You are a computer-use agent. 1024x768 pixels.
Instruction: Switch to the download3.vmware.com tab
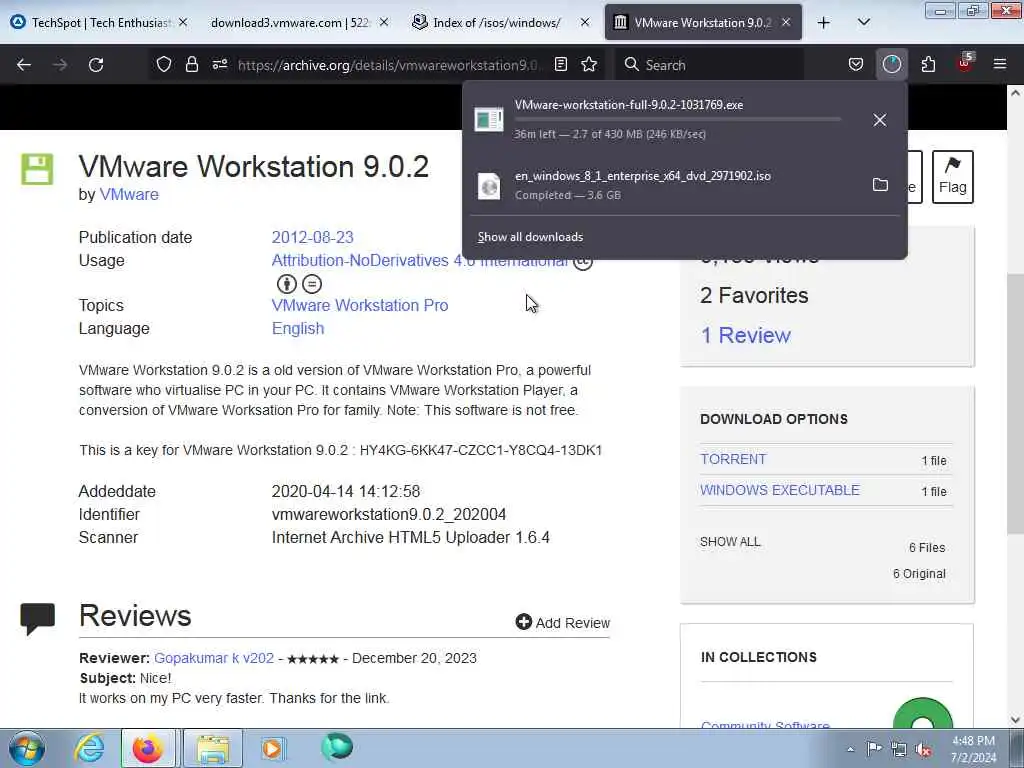(x=291, y=22)
